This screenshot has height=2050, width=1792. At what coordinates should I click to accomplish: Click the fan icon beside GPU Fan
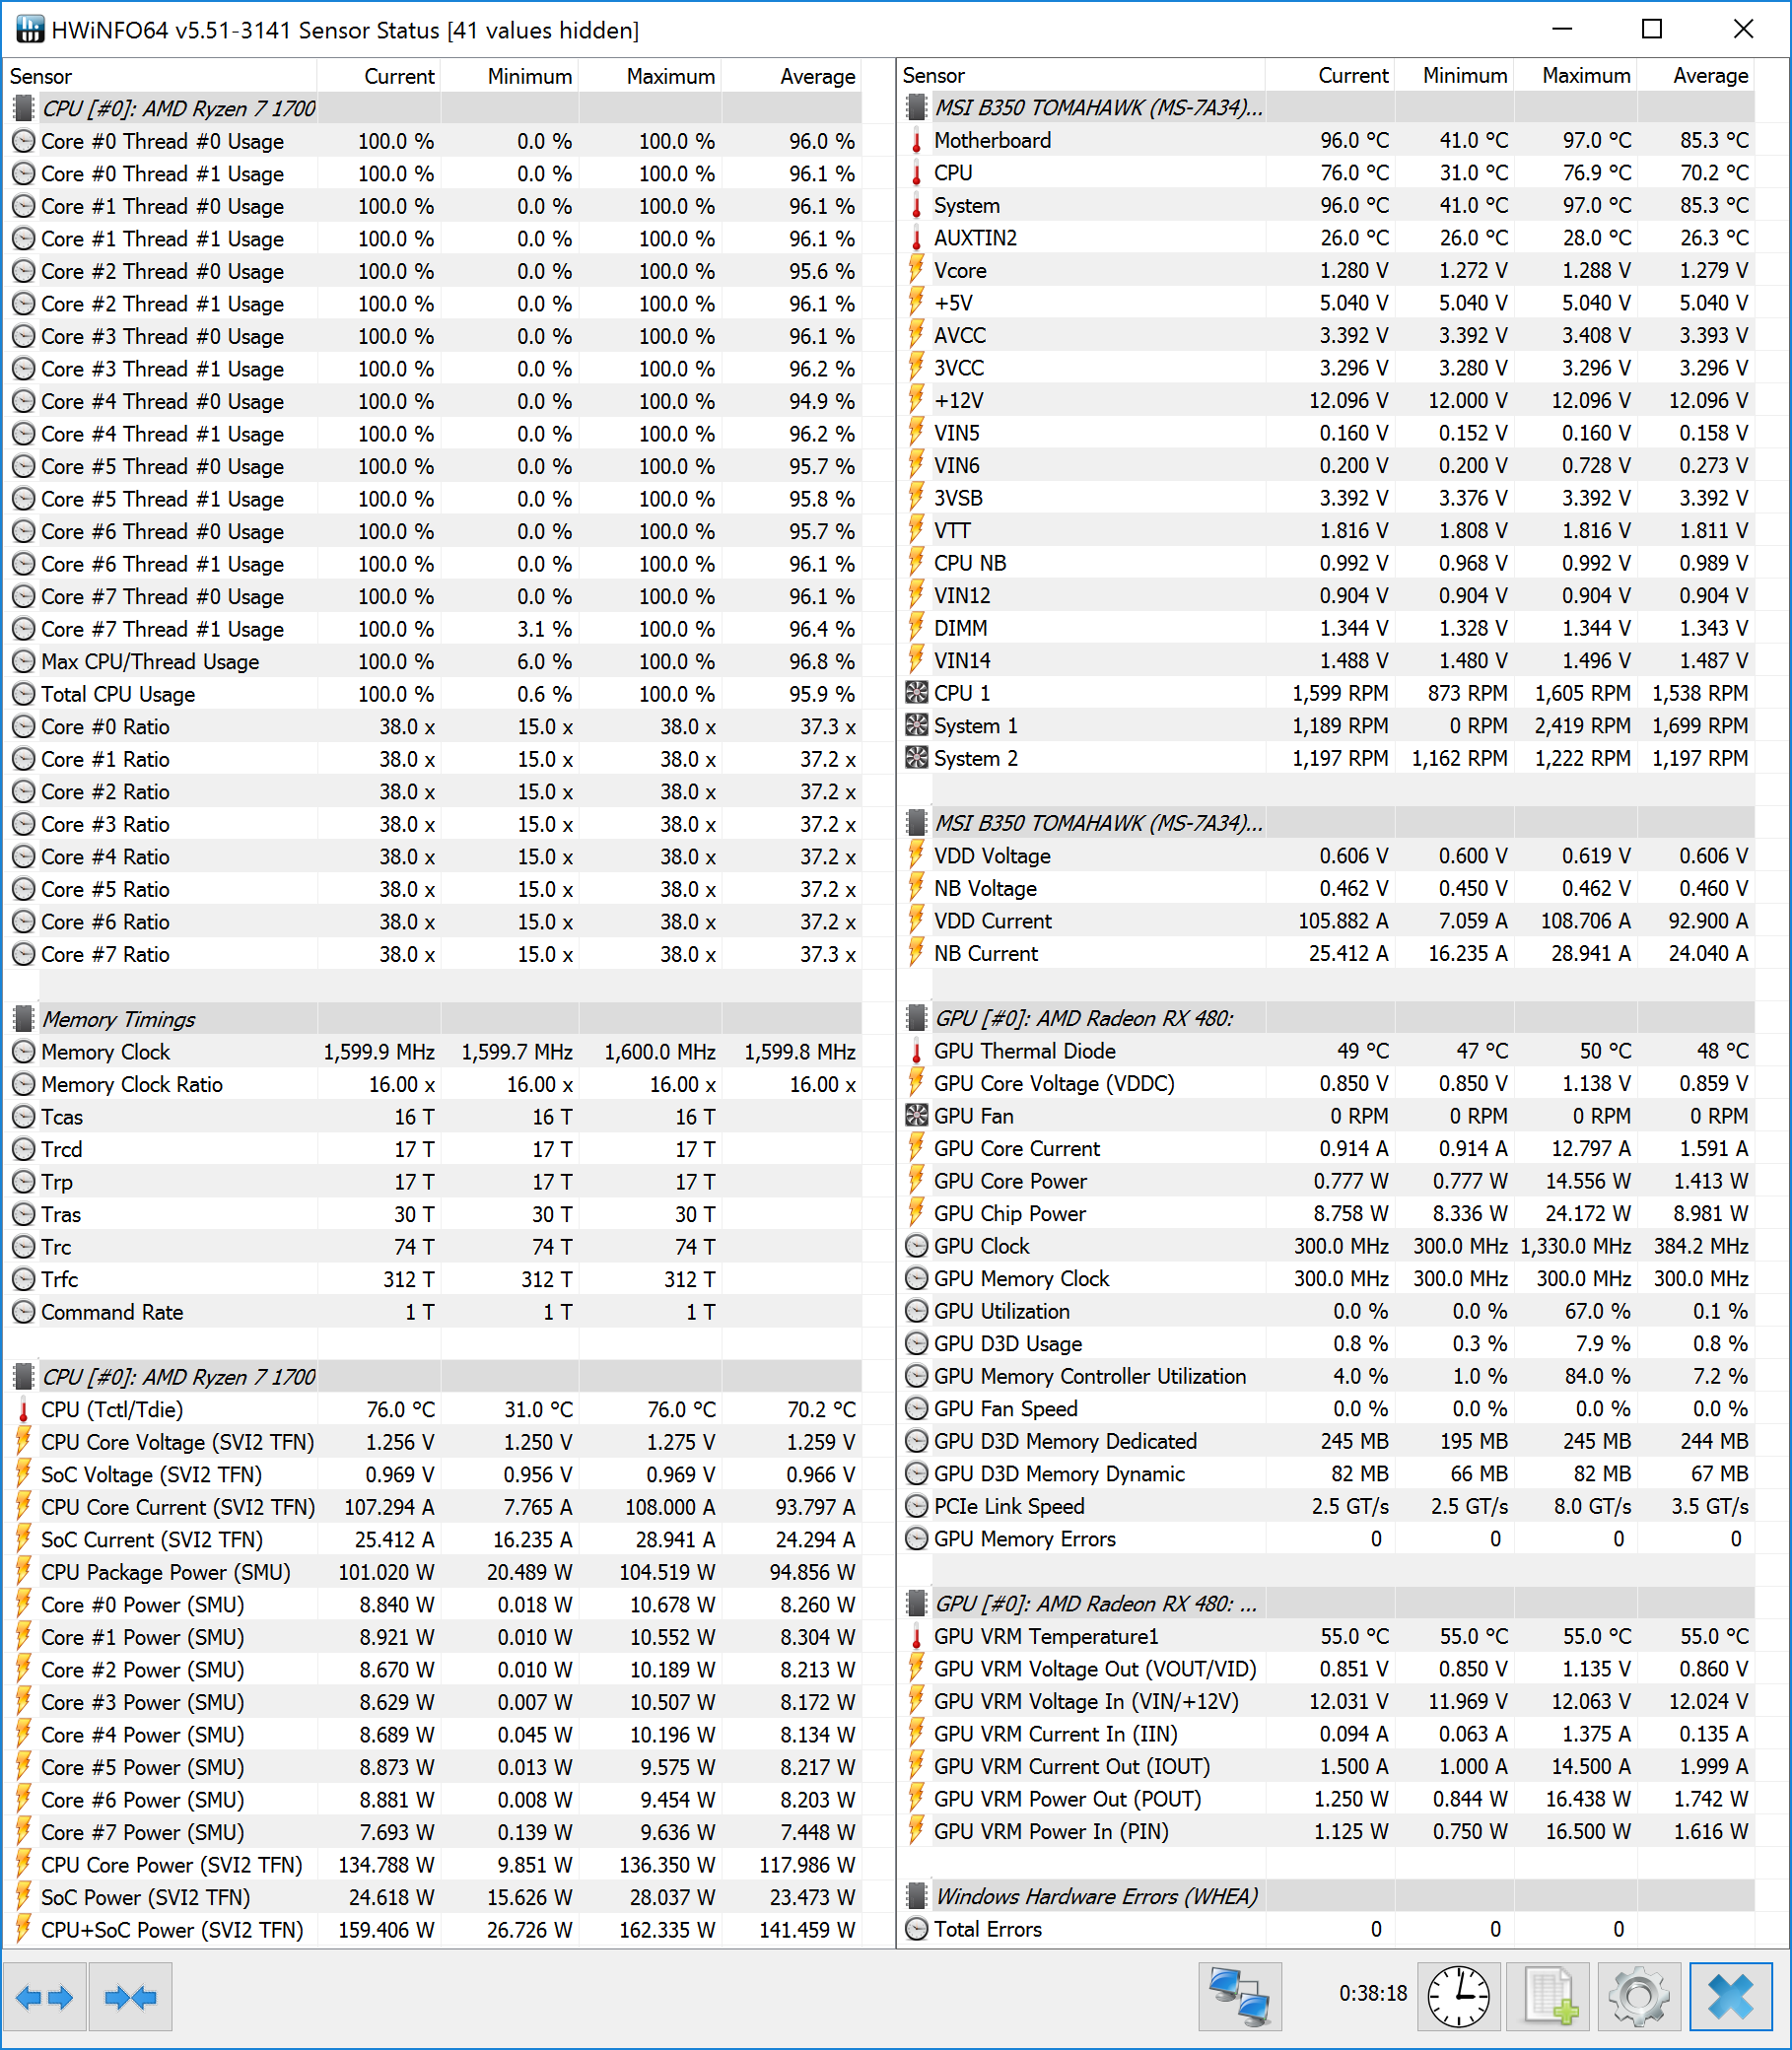916,1116
